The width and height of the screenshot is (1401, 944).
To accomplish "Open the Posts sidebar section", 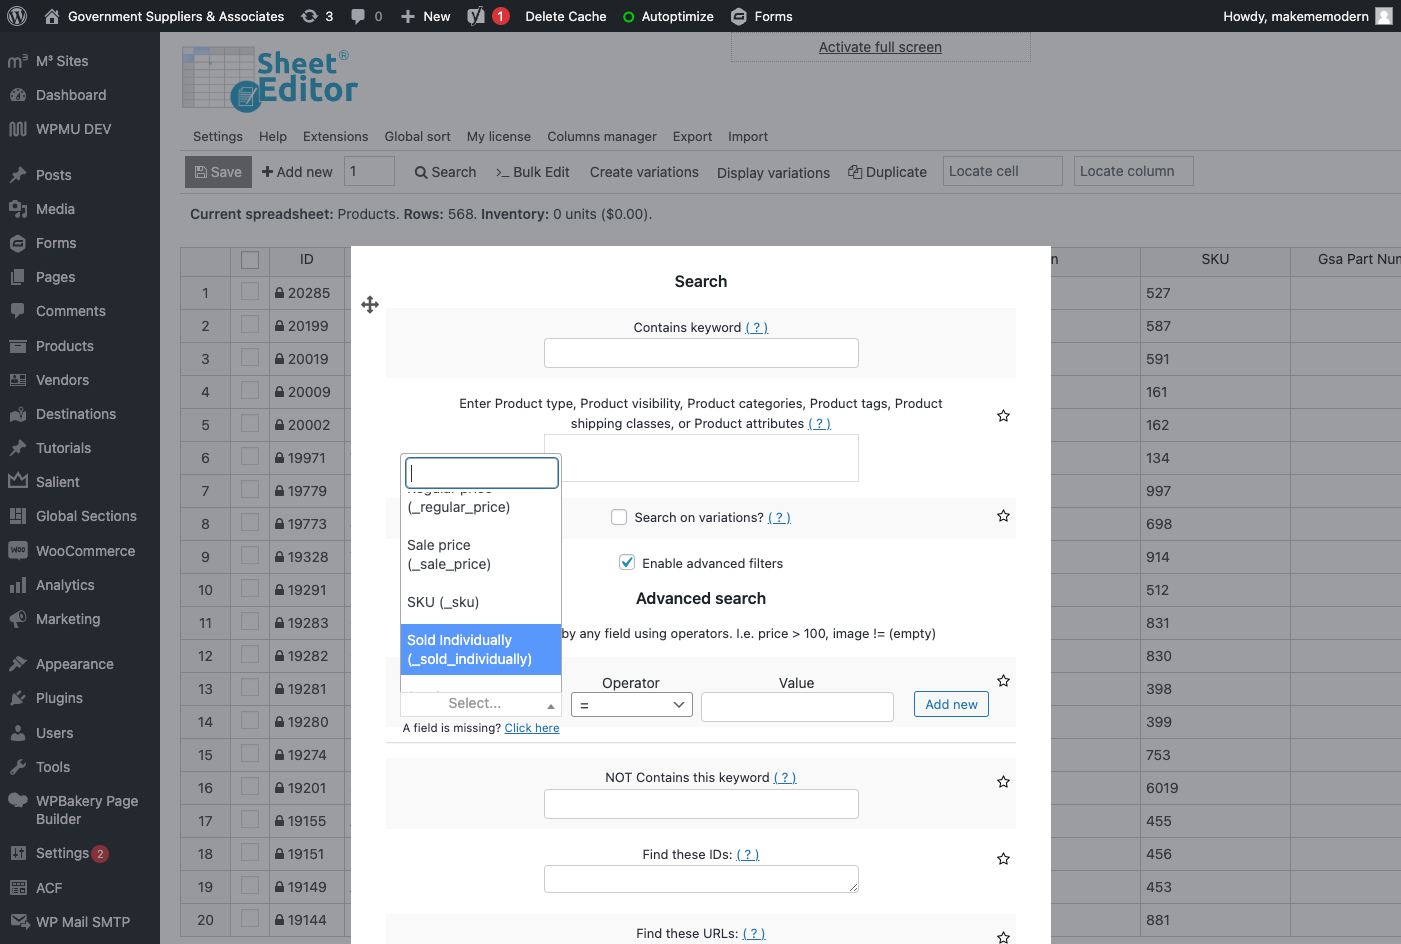I will [x=53, y=175].
